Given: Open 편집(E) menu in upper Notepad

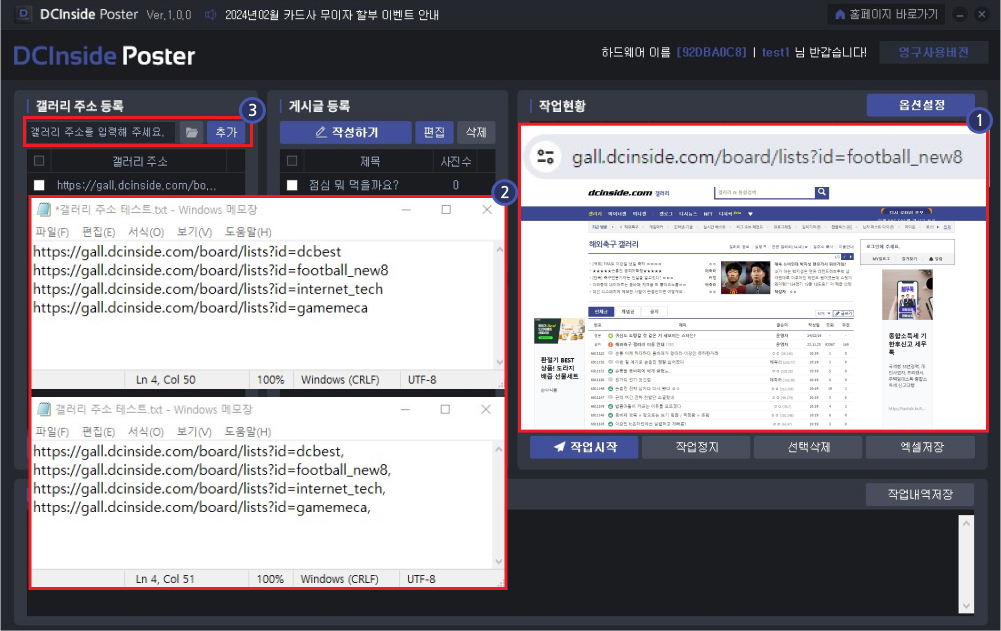Looking at the screenshot, I should pyautogui.click(x=99, y=232).
